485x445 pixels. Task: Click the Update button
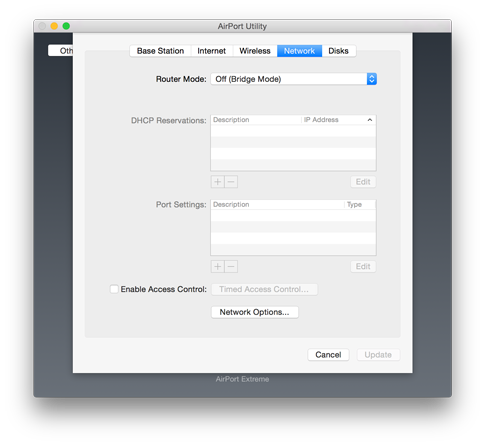point(378,355)
